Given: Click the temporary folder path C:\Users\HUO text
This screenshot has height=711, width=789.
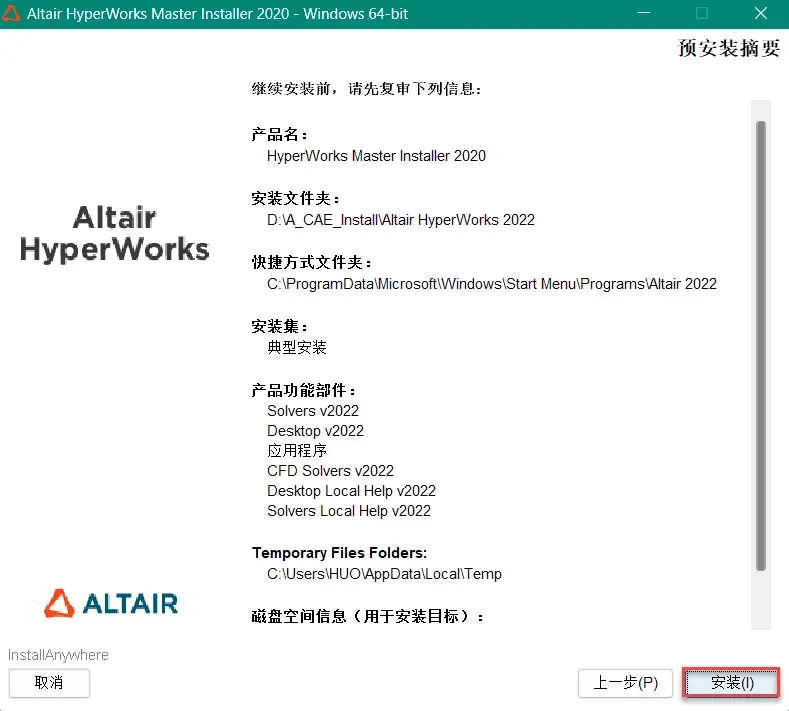Looking at the screenshot, I should (x=384, y=574).
